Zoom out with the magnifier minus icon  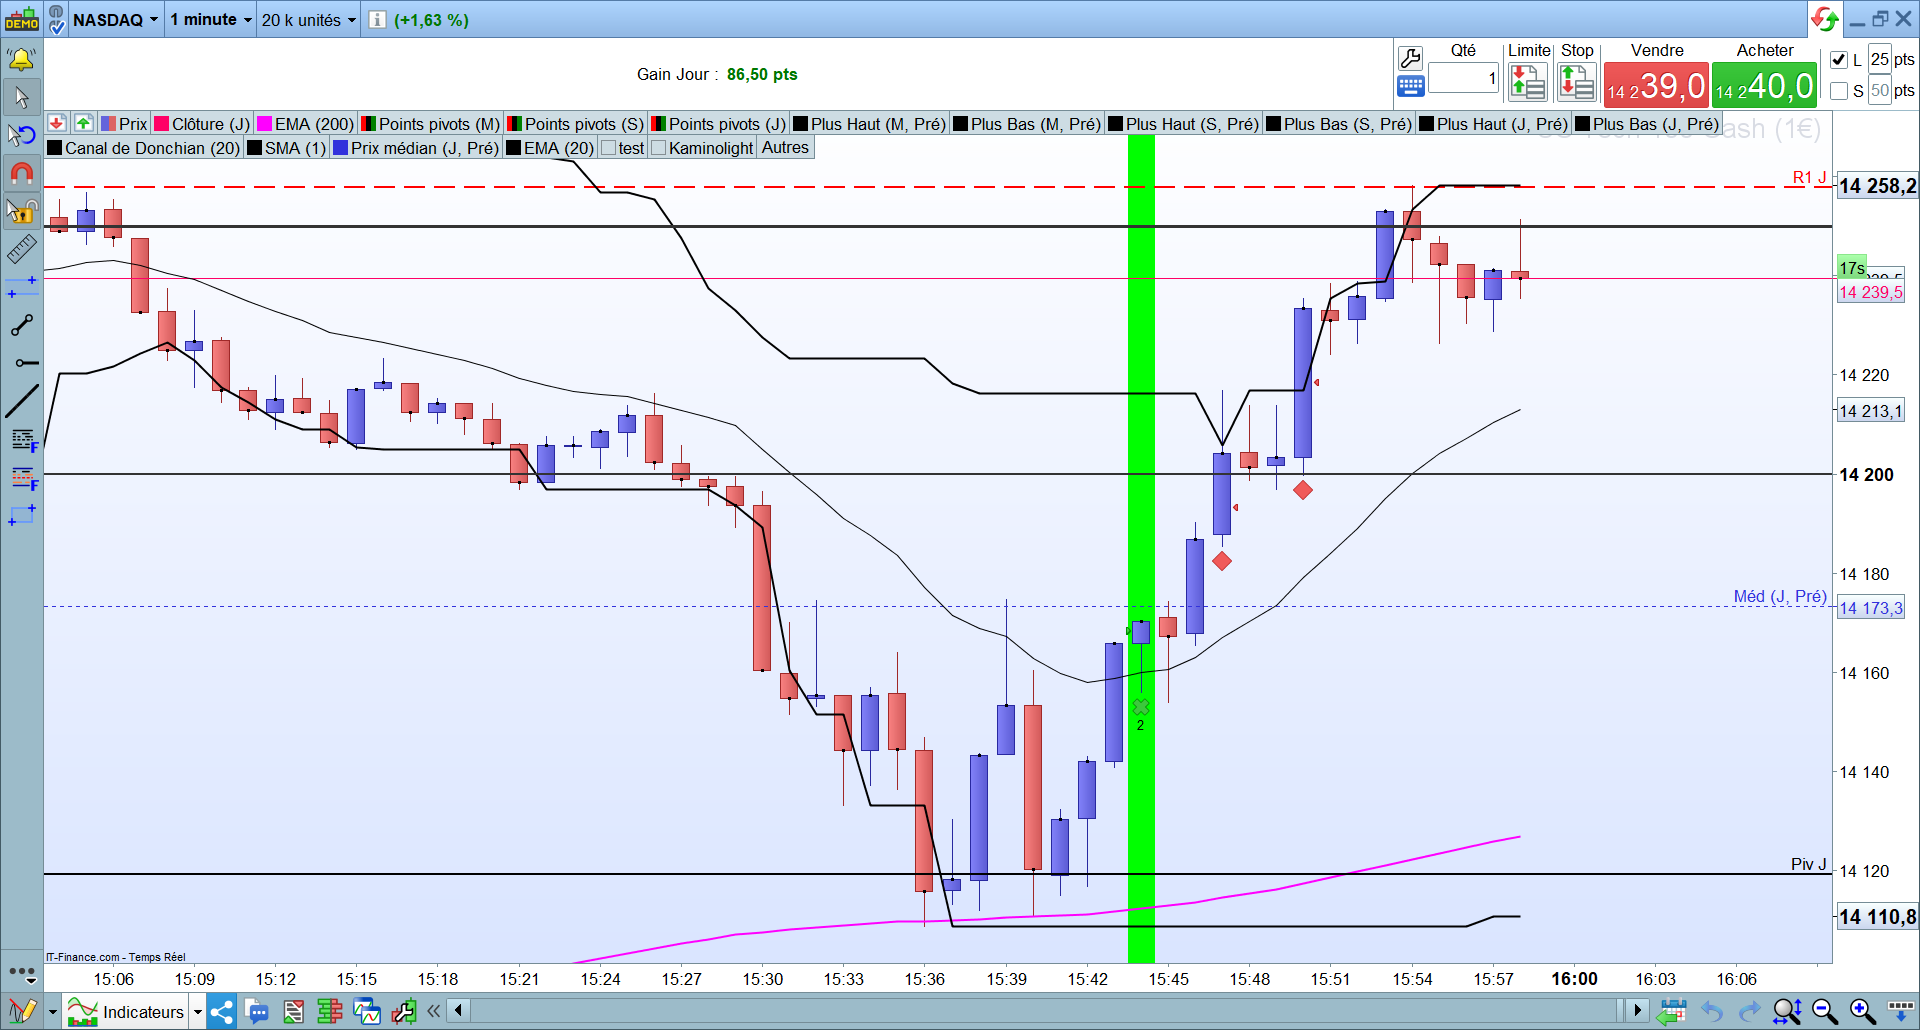1825,1012
